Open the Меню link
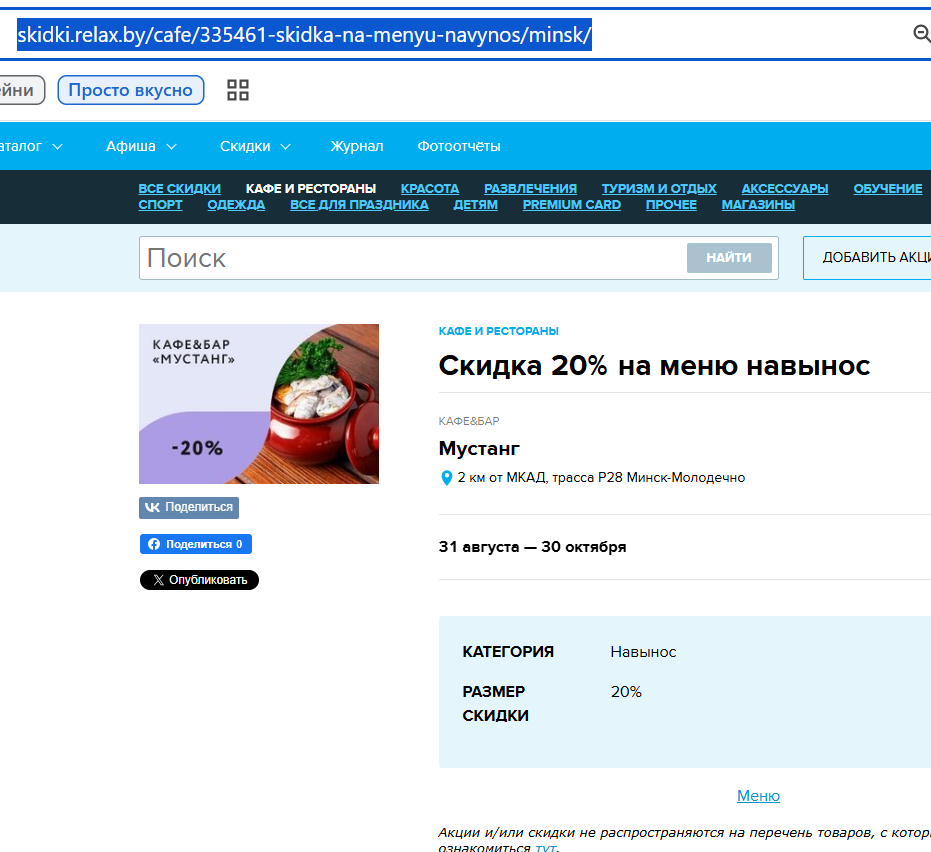 point(758,796)
